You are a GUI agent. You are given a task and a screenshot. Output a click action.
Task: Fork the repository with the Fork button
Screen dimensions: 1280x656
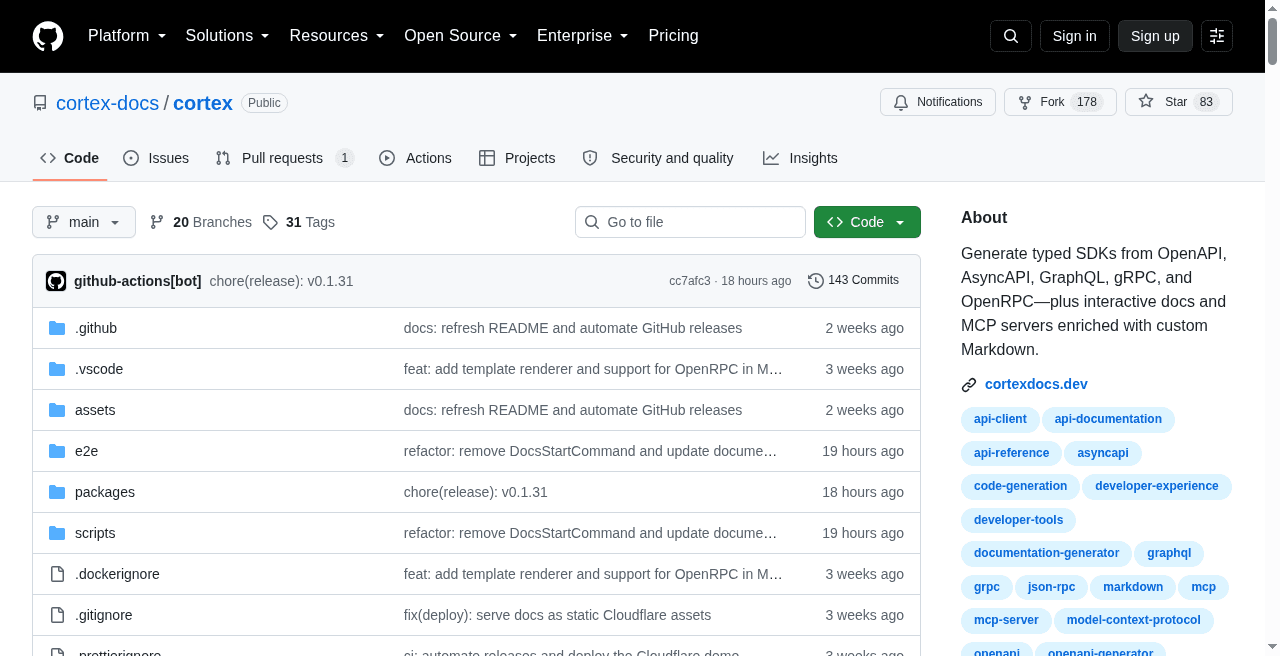tap(1060, 102)
